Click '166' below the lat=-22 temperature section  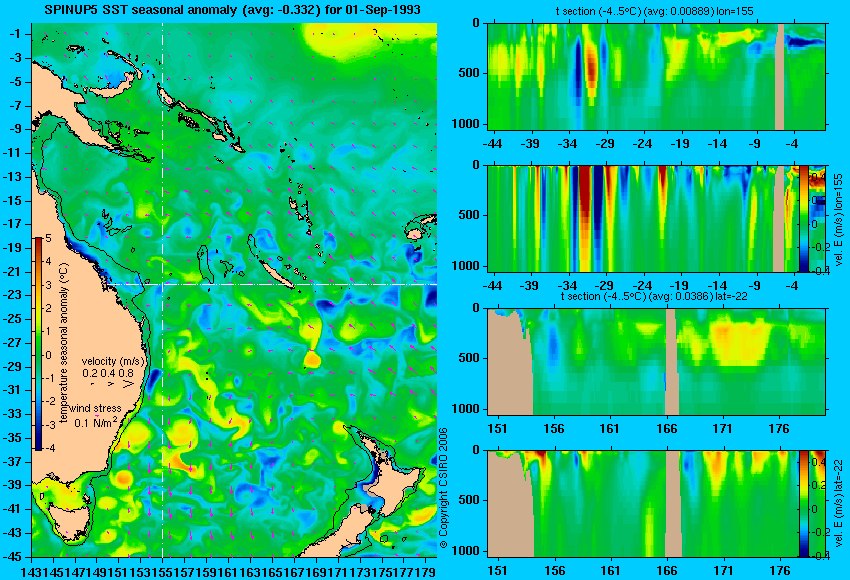pos(666,429)
